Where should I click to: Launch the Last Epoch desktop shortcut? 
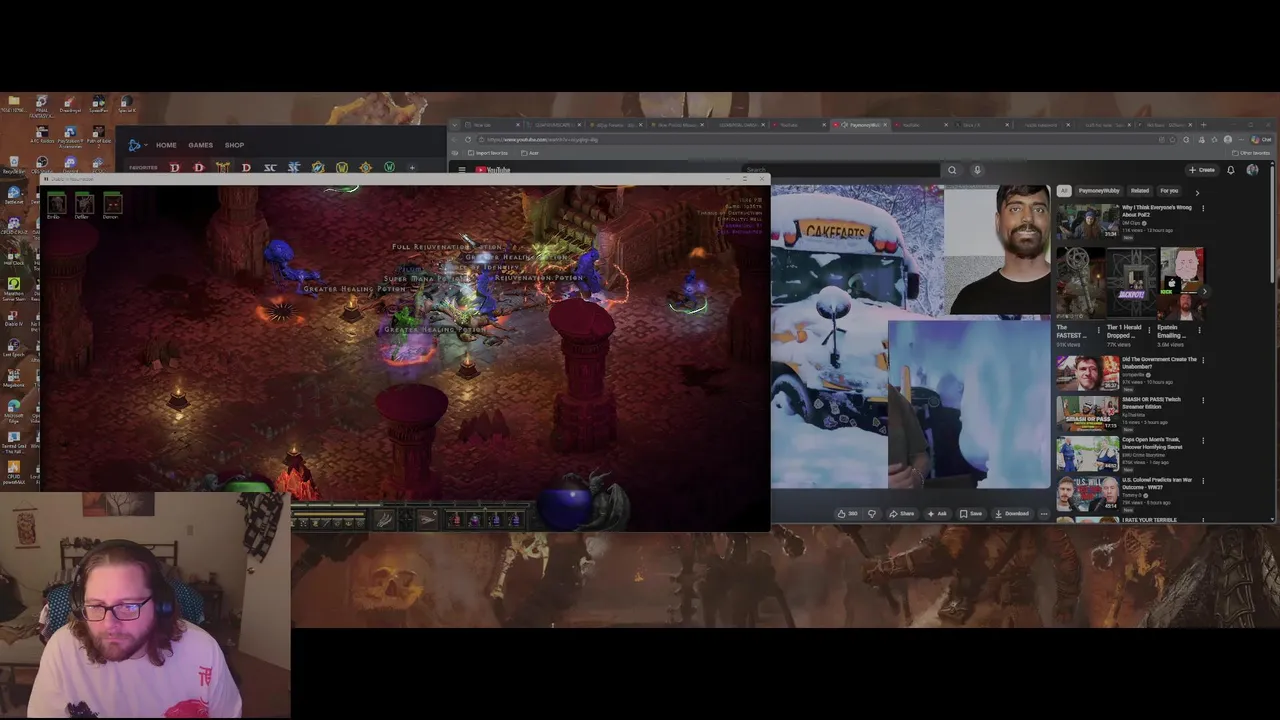14,348
